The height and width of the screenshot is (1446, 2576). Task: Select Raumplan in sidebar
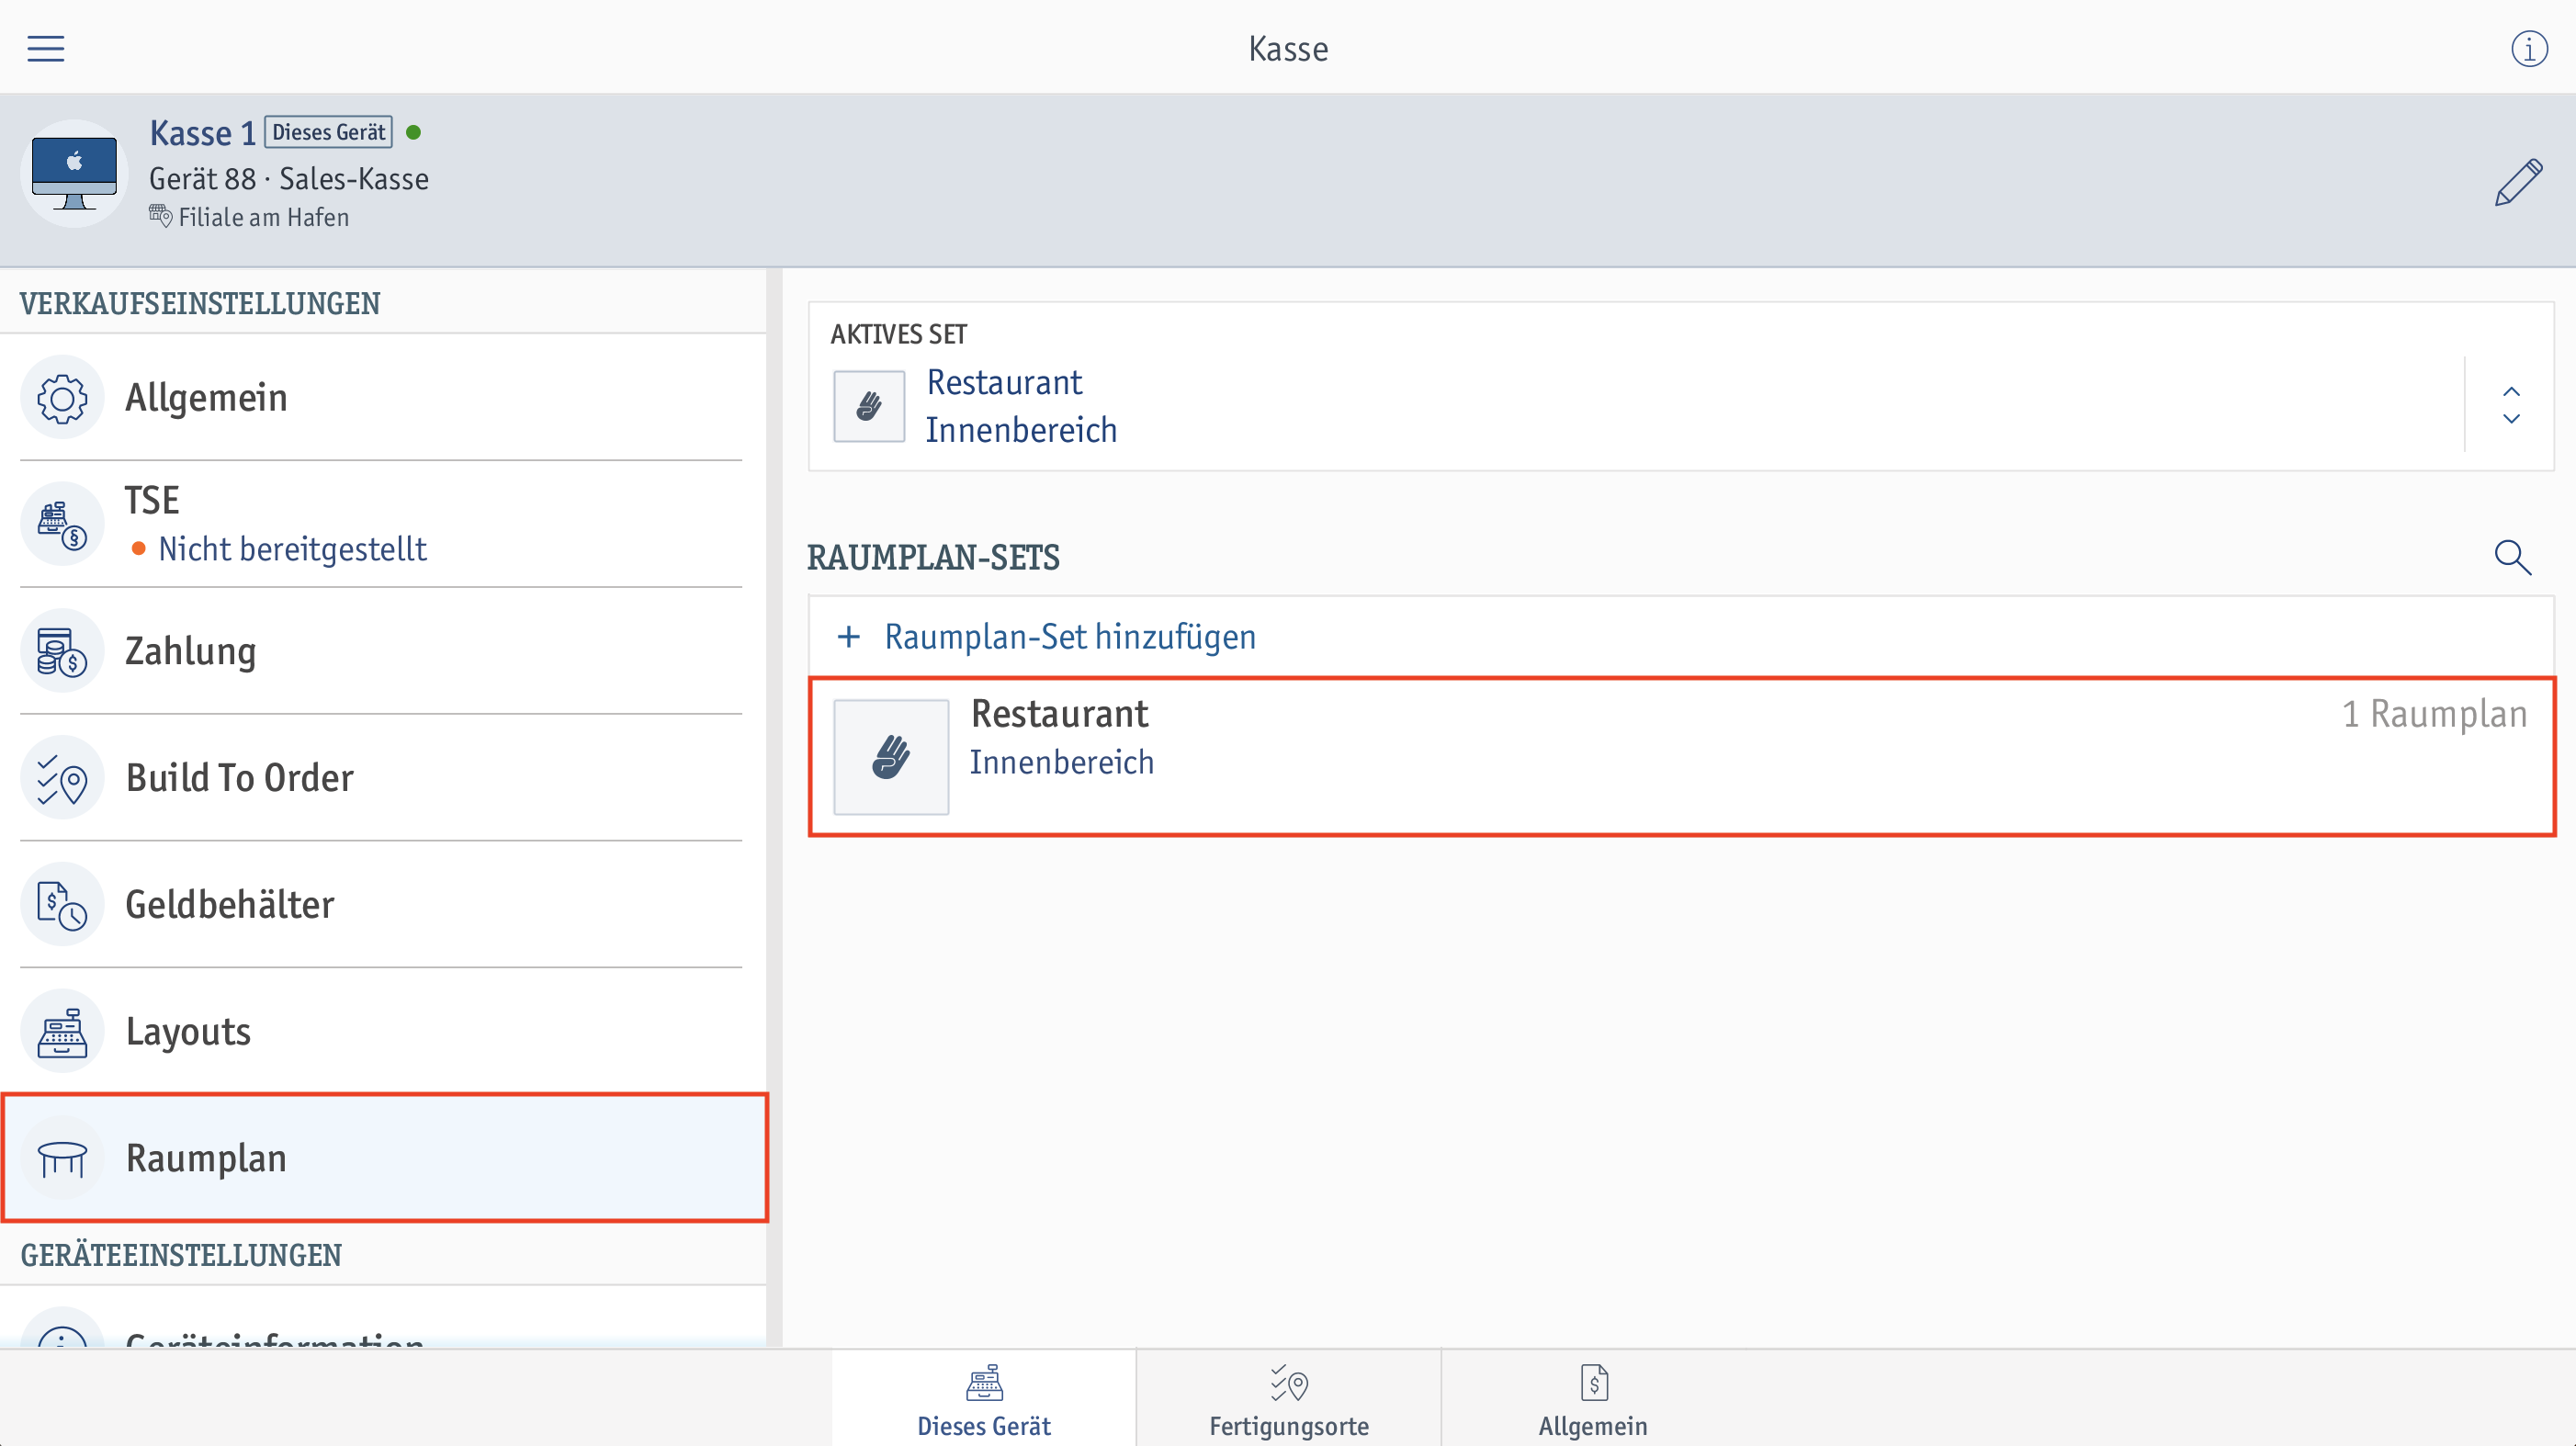click(x=384, y=1158)
